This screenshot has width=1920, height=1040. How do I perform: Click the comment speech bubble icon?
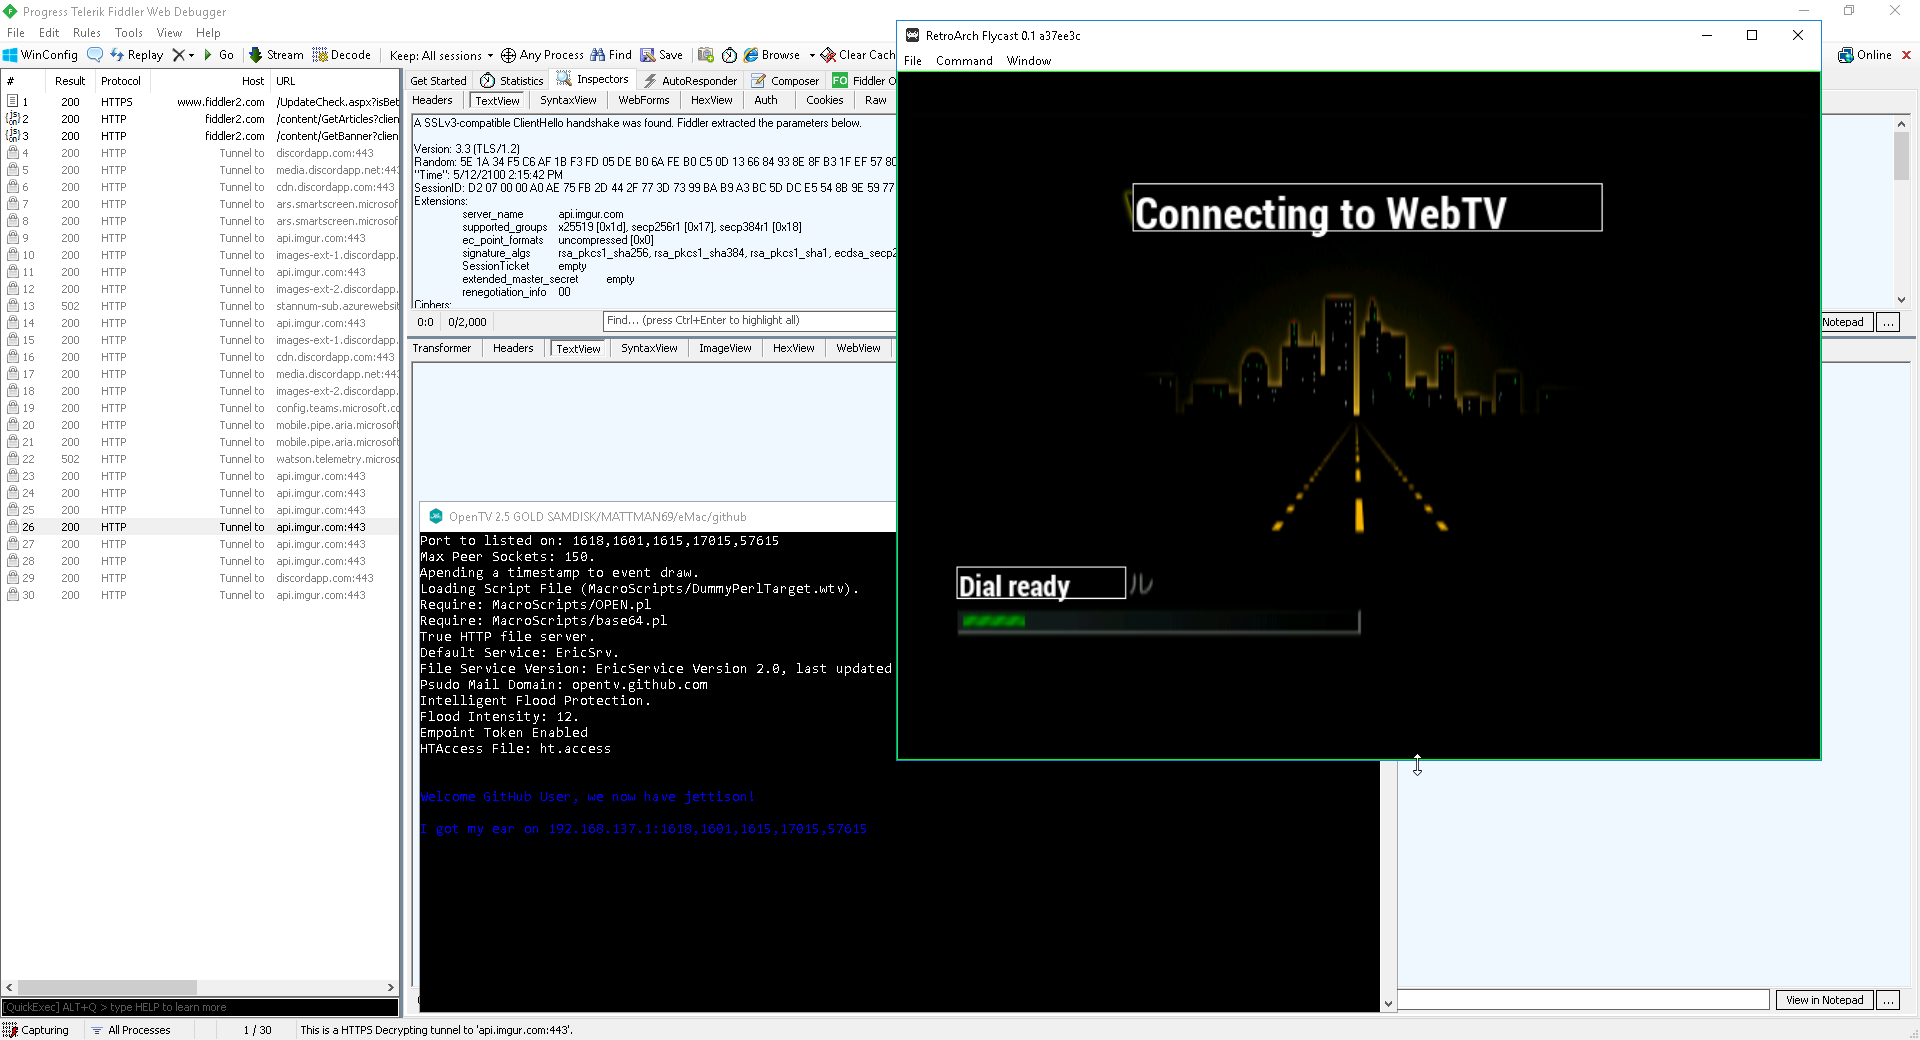coord(95,55)
